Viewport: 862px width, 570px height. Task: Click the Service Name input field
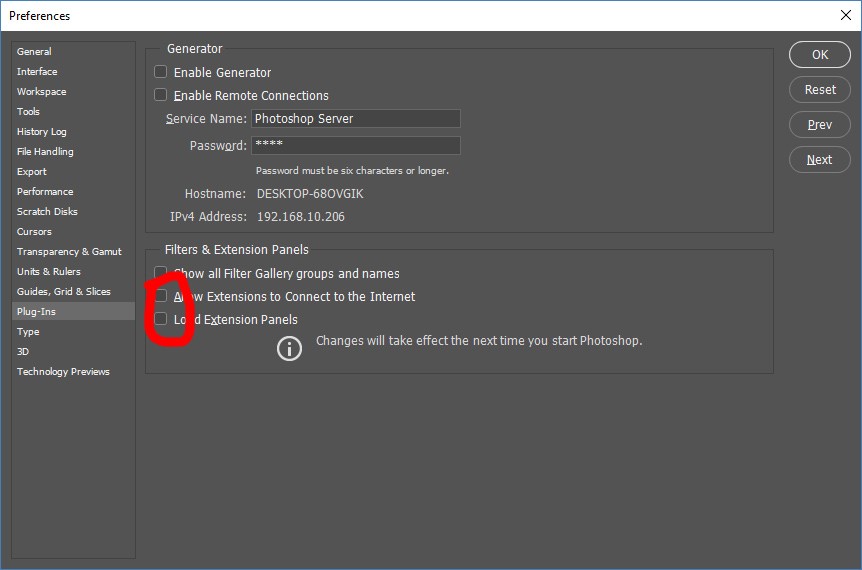pos(355,119)
